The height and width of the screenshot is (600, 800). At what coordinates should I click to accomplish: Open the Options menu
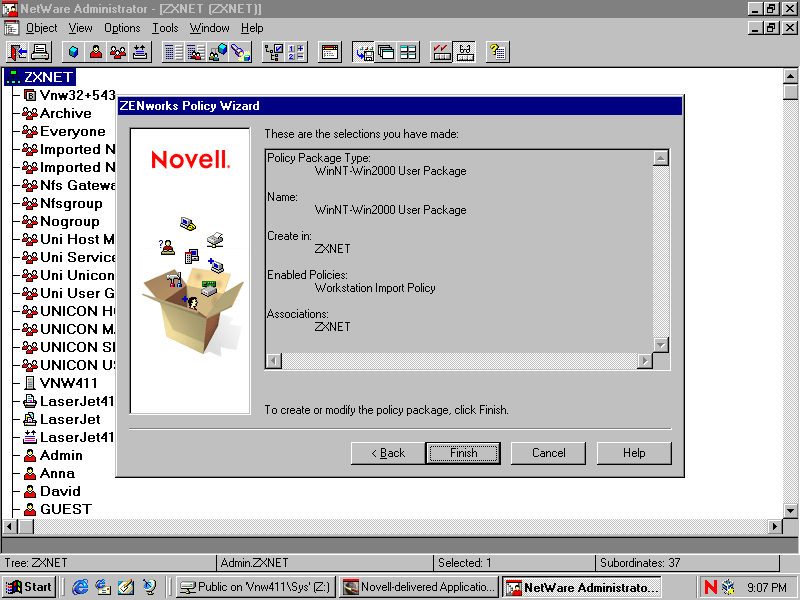122,28
